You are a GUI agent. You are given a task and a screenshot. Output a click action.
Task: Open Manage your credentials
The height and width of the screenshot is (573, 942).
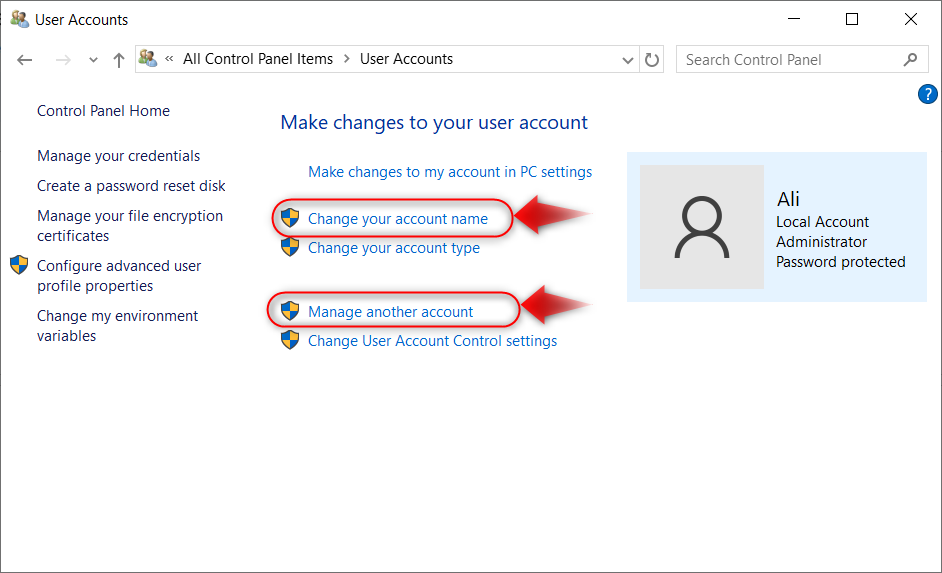[x=118, y=156]
